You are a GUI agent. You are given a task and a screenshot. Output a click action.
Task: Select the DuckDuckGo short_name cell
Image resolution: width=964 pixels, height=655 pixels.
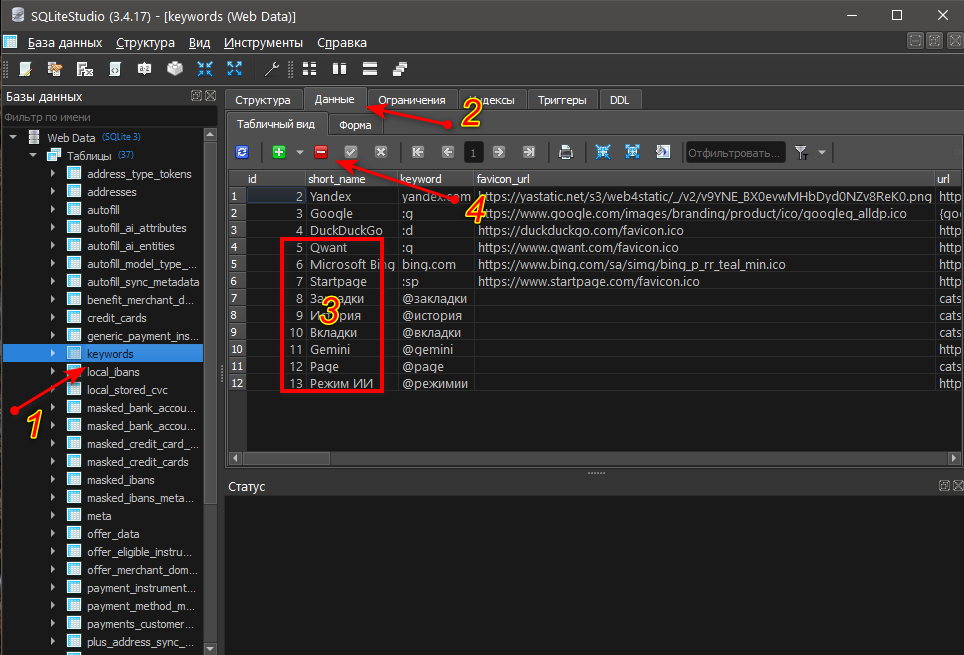(352, 230)
